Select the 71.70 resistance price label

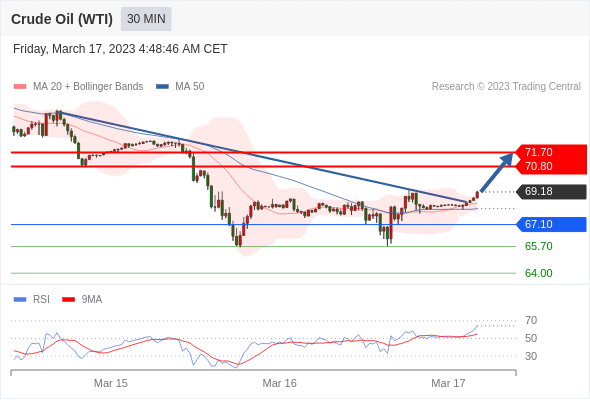click(539, 152)
